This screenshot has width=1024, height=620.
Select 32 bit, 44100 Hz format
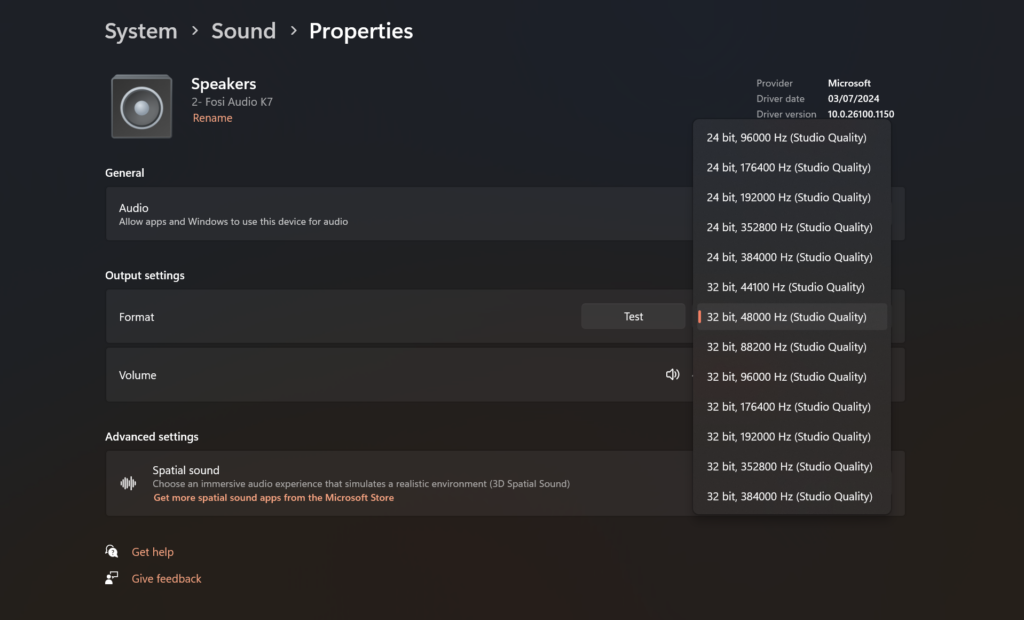pos(785,287)
